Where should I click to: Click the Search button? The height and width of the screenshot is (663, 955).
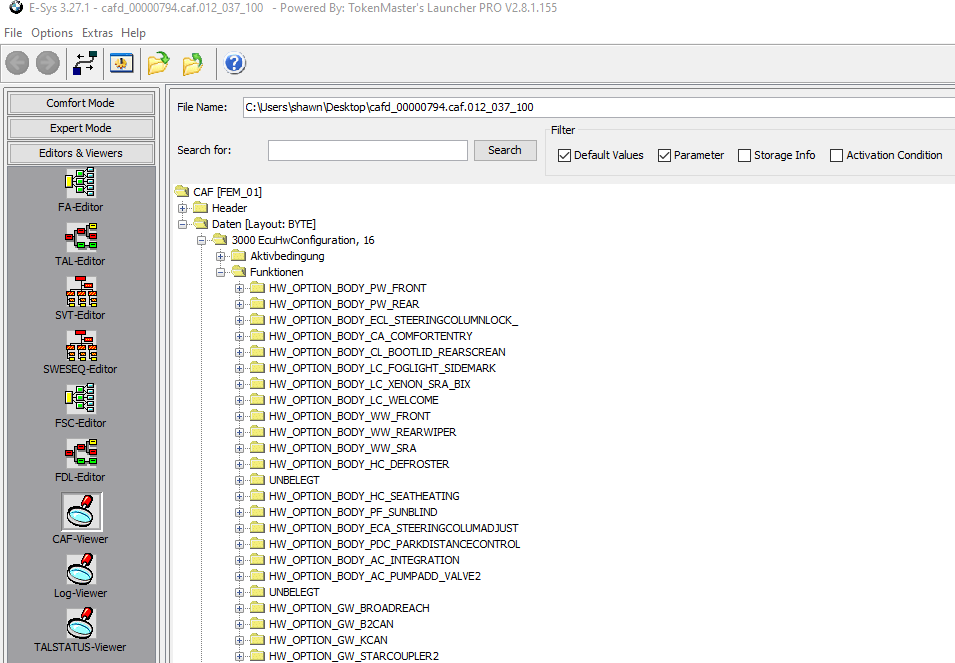pos(505,150)
